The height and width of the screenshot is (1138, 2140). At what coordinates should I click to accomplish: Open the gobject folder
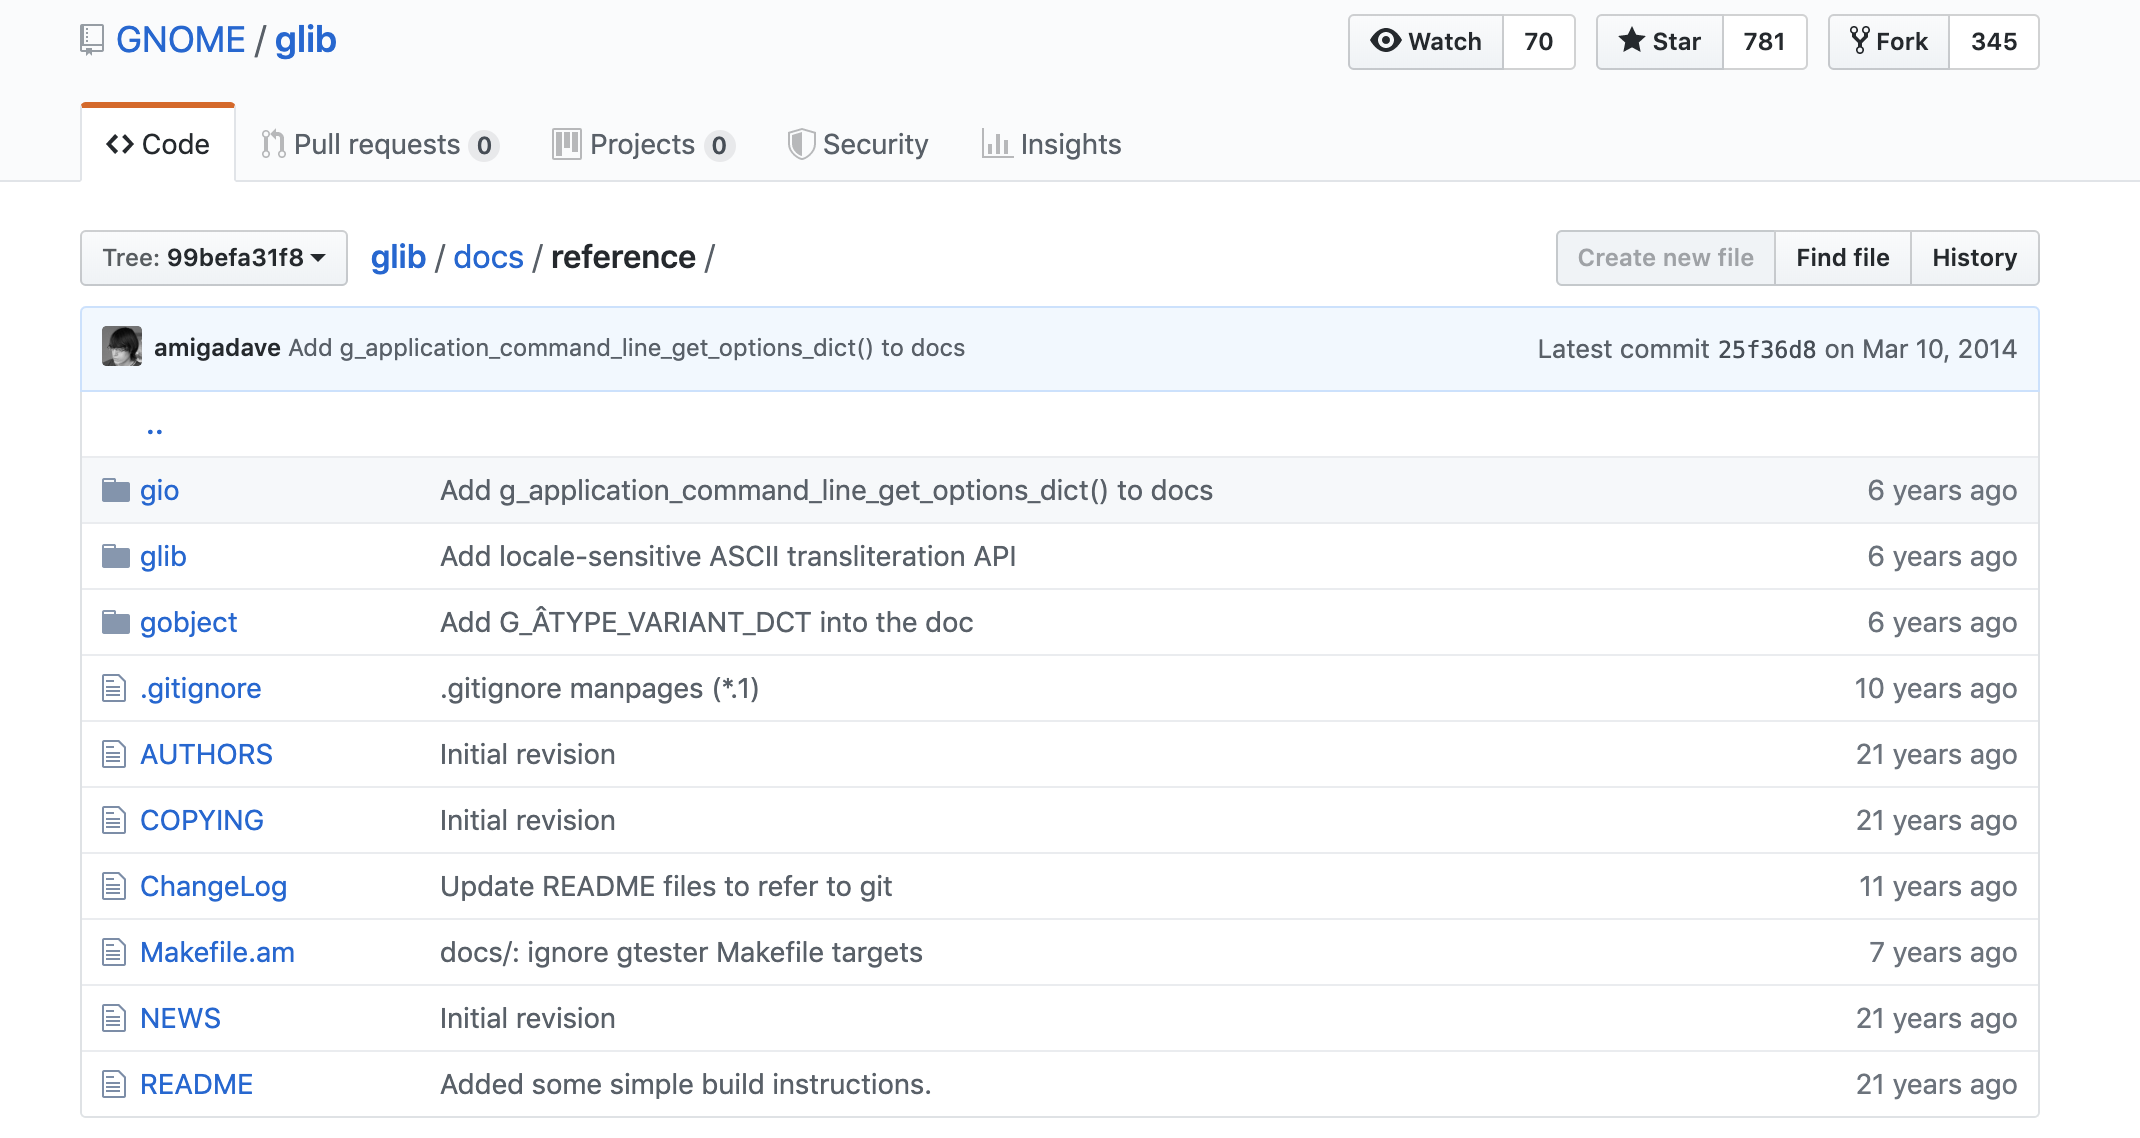click(x=188, y=622)
